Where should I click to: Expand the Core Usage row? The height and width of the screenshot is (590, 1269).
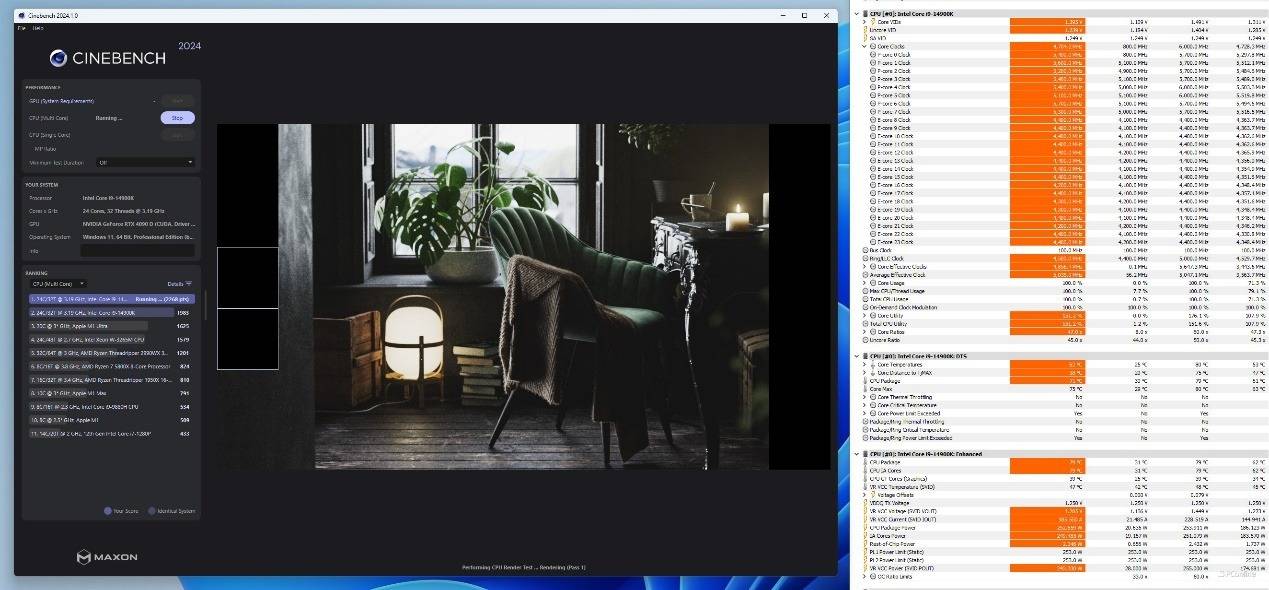[x=865, y=283]
